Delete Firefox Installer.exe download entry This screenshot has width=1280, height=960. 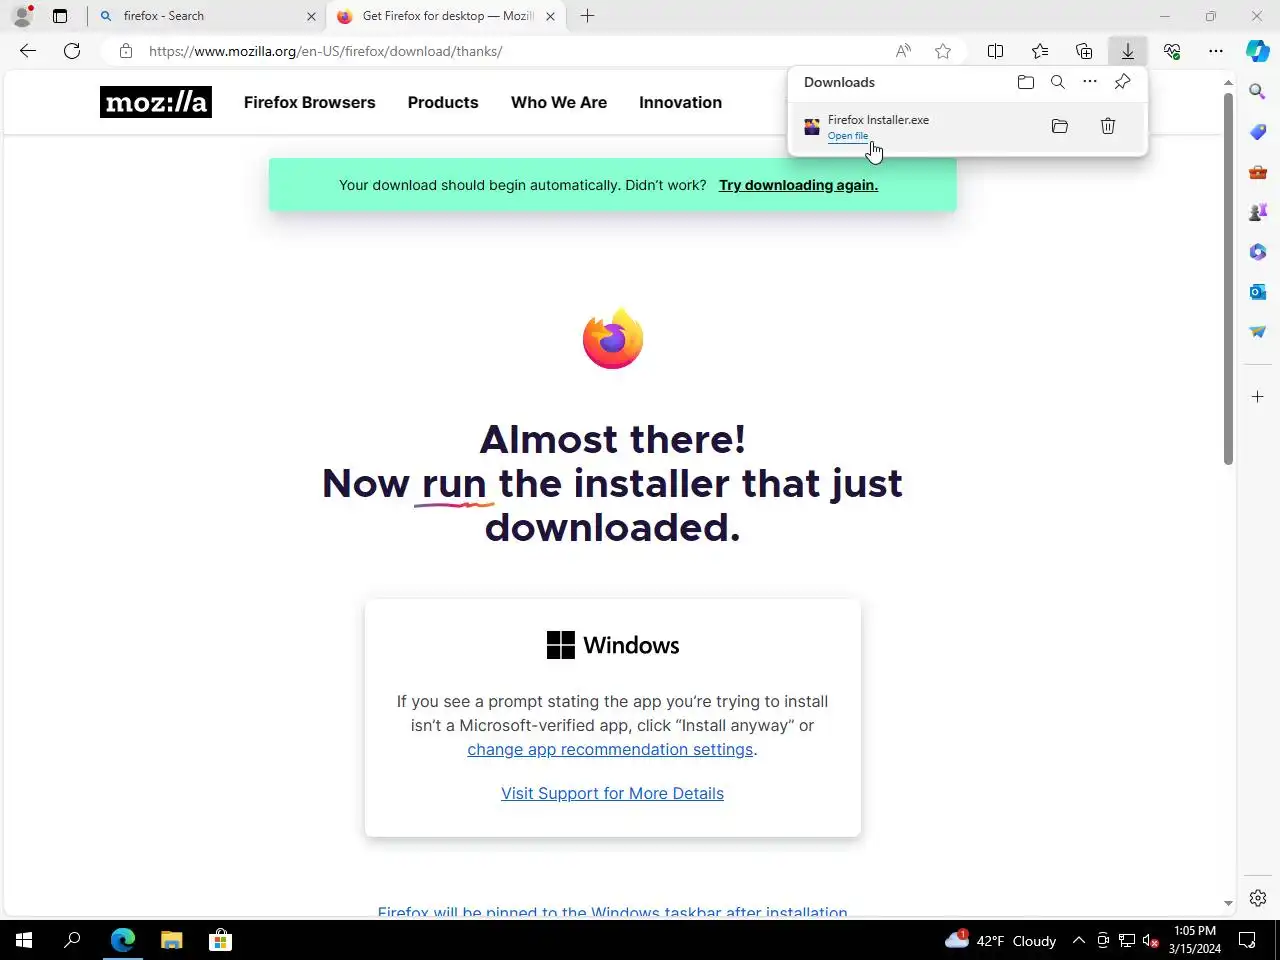[1108, 126]
